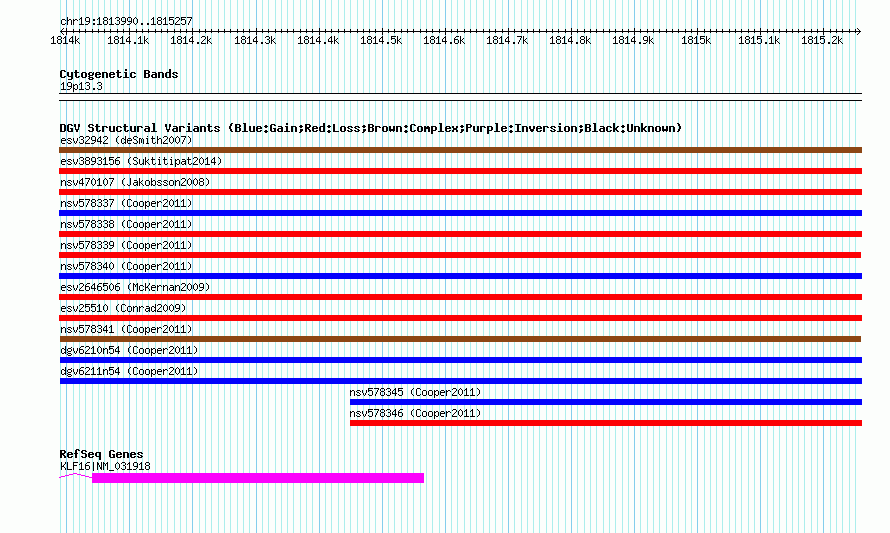Open the KLF16|NM_031918 gene label
This screenshot has height=533, width=890.
tap(105, 467)
